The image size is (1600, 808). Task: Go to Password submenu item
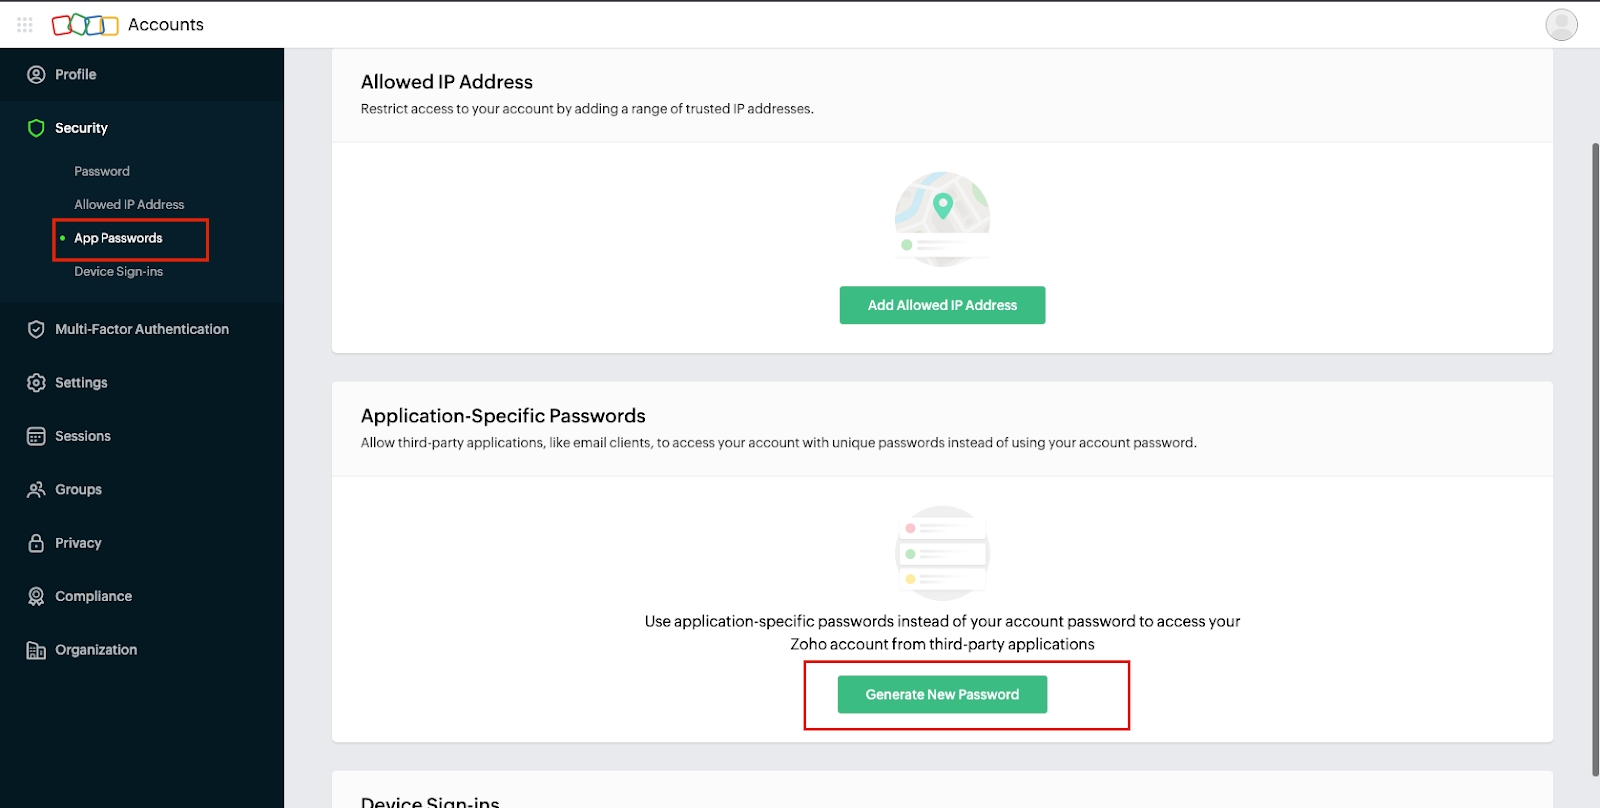pos(102,171)
